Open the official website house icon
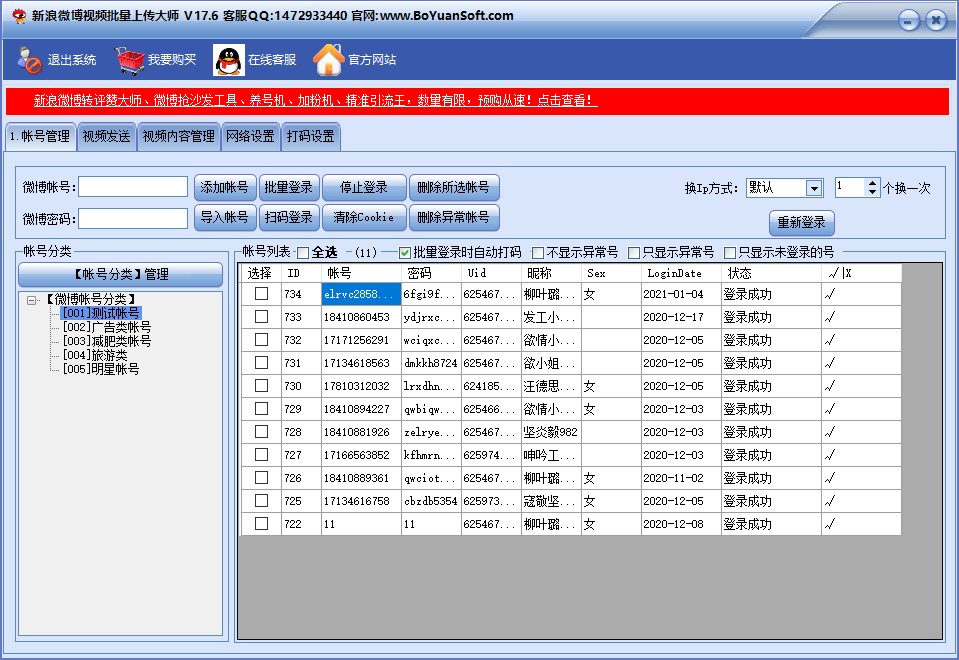The image size is (959, 660). click(329, 59)
